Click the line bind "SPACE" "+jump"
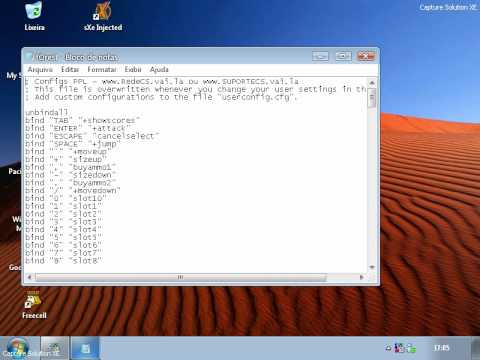Image resolution: width=480 pixels, height=360 pixels. 73,144
